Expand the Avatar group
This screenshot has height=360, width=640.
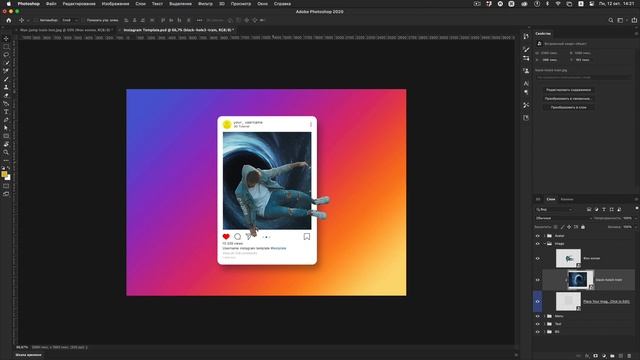point(544,236)
